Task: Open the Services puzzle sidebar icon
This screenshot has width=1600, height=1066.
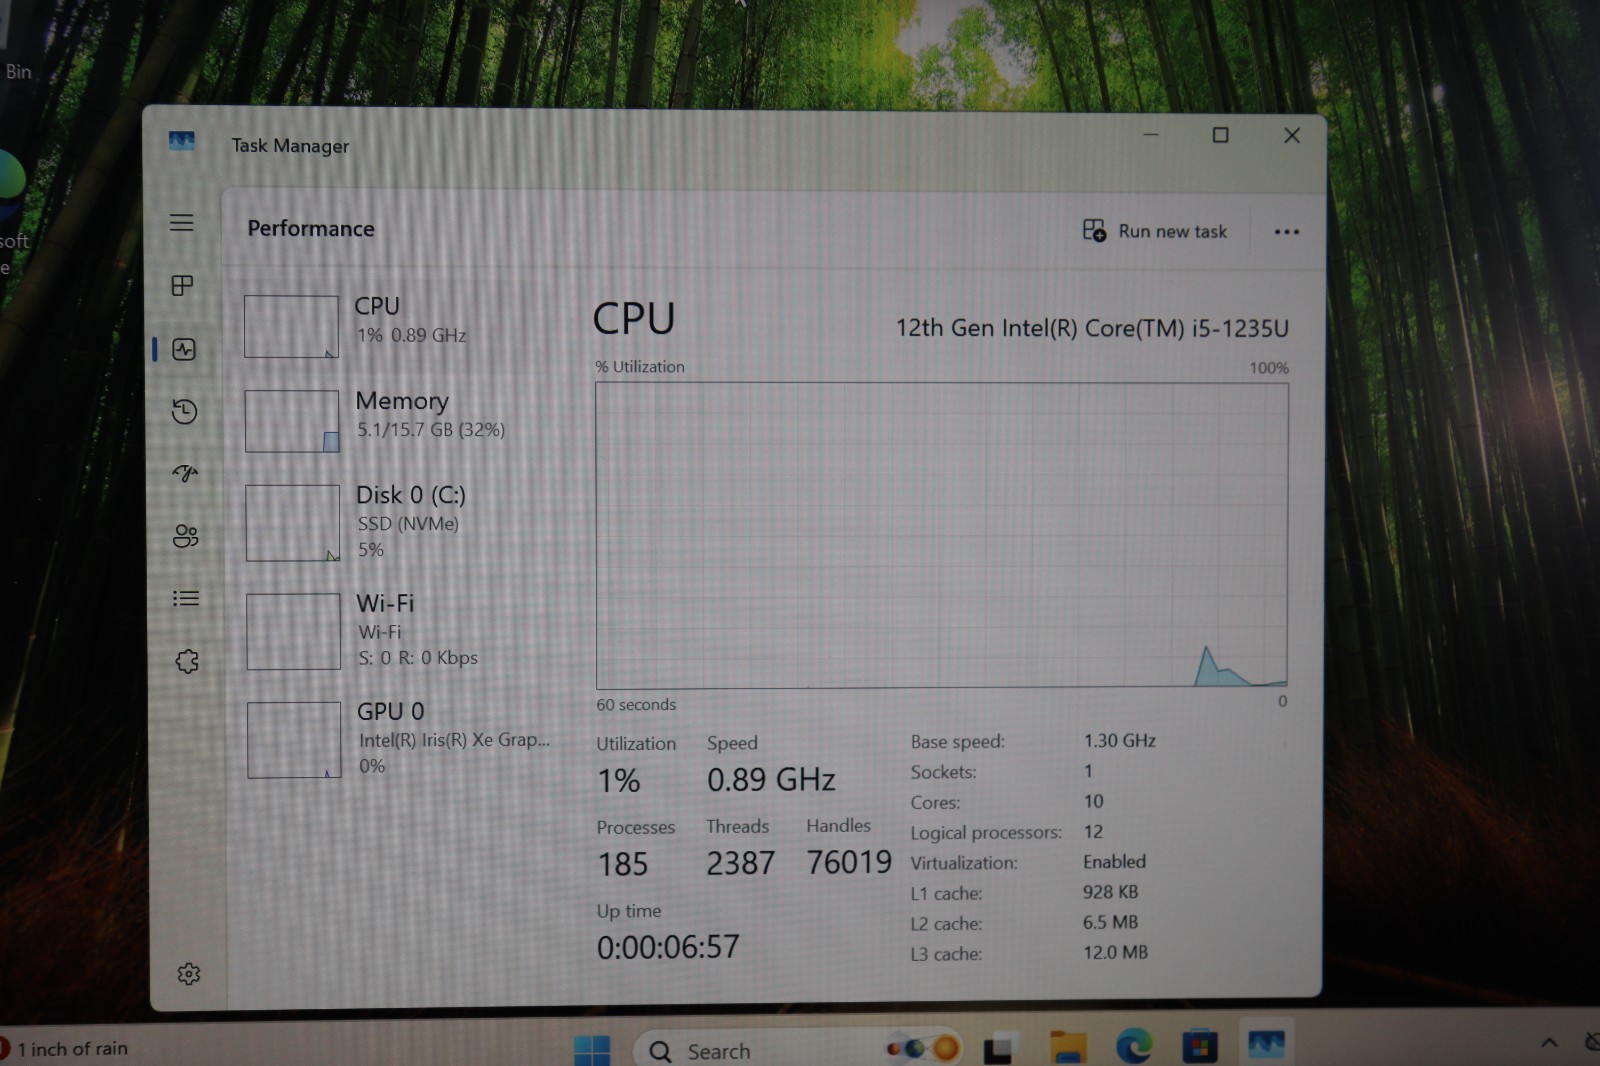Action: pyautogui.click(x=187, y=661)
